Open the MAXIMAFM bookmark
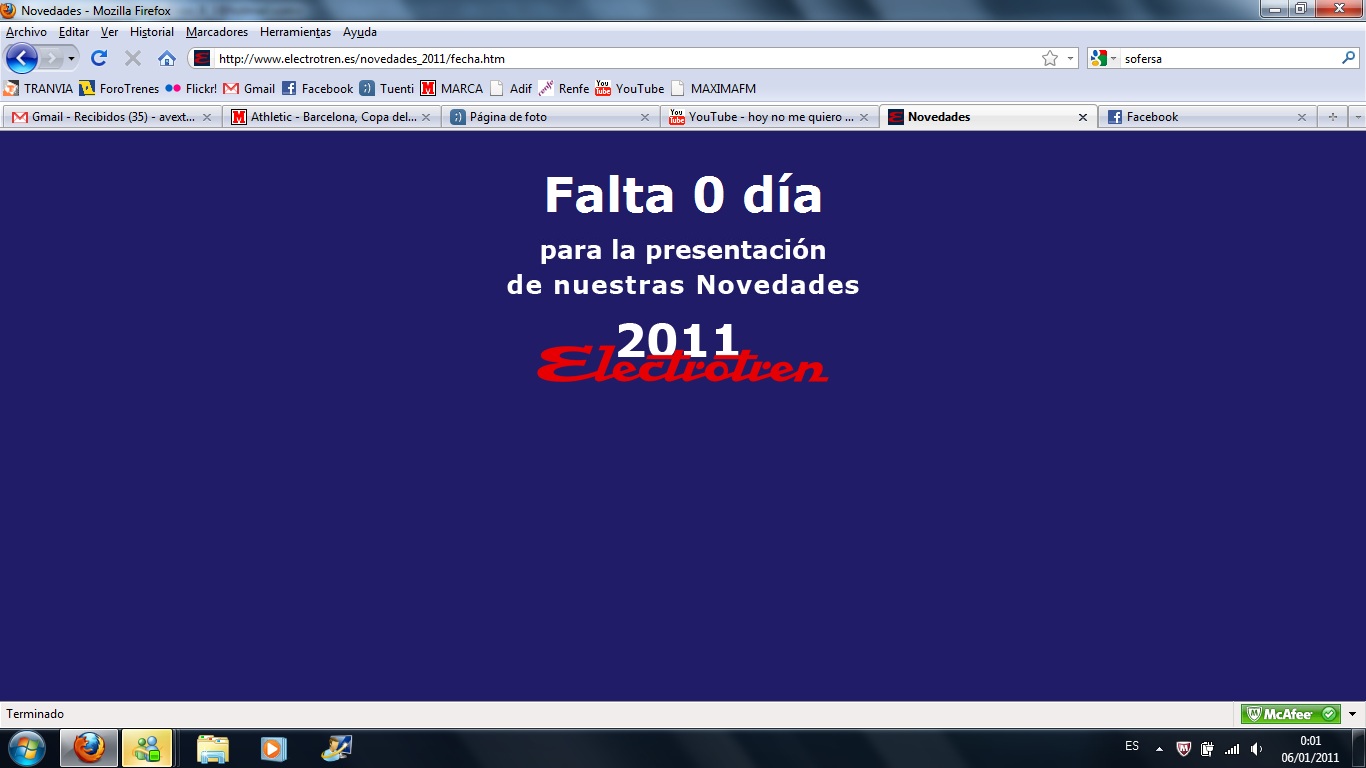This screenshot has height=768, width=1366. 713,88
